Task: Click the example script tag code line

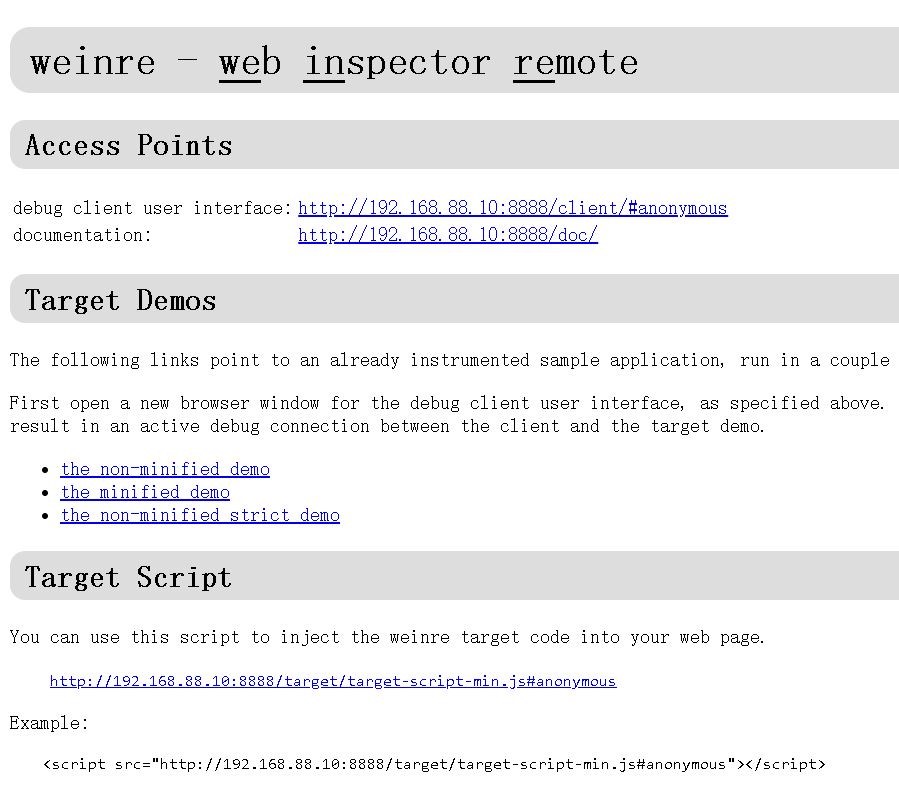Action: tap(434, 764)
